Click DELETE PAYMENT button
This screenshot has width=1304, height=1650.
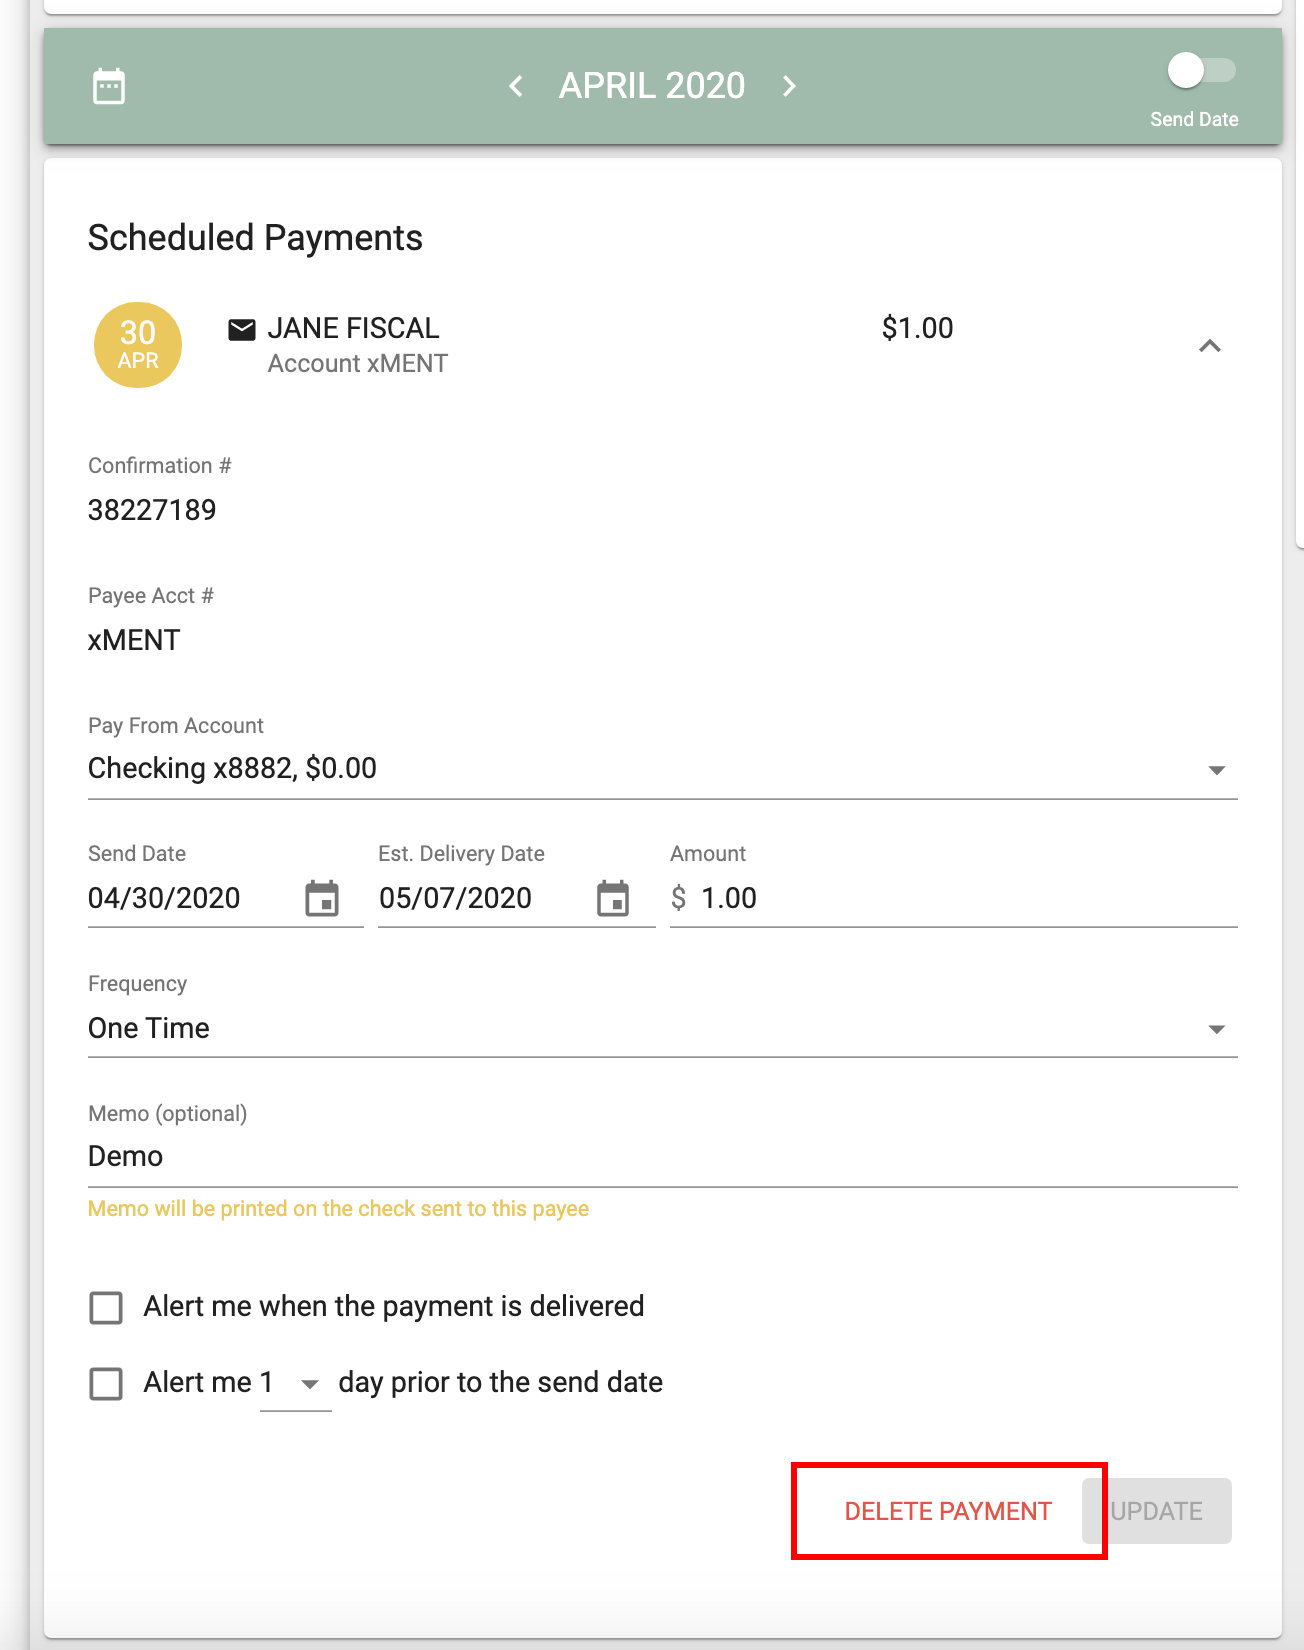pyautogui.click(x=948, y=1511)
